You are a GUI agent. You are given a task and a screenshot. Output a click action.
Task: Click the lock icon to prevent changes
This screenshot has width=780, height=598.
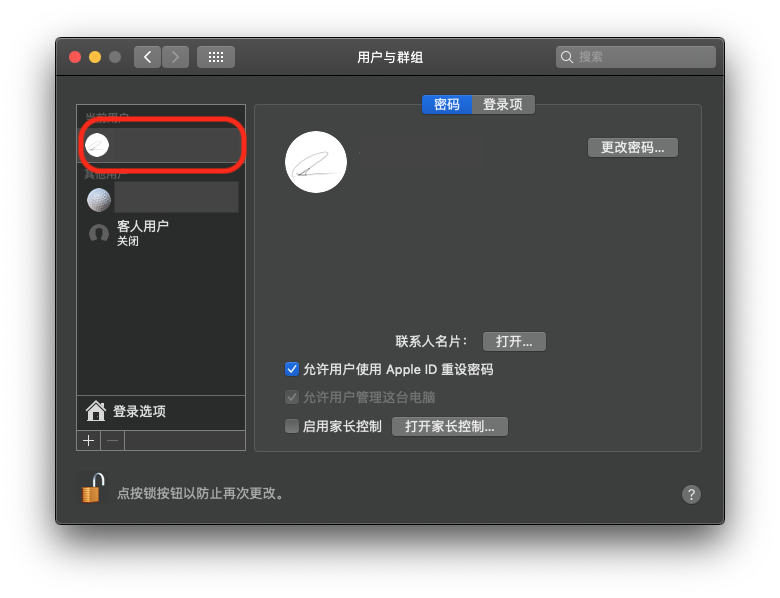[92, 489]
